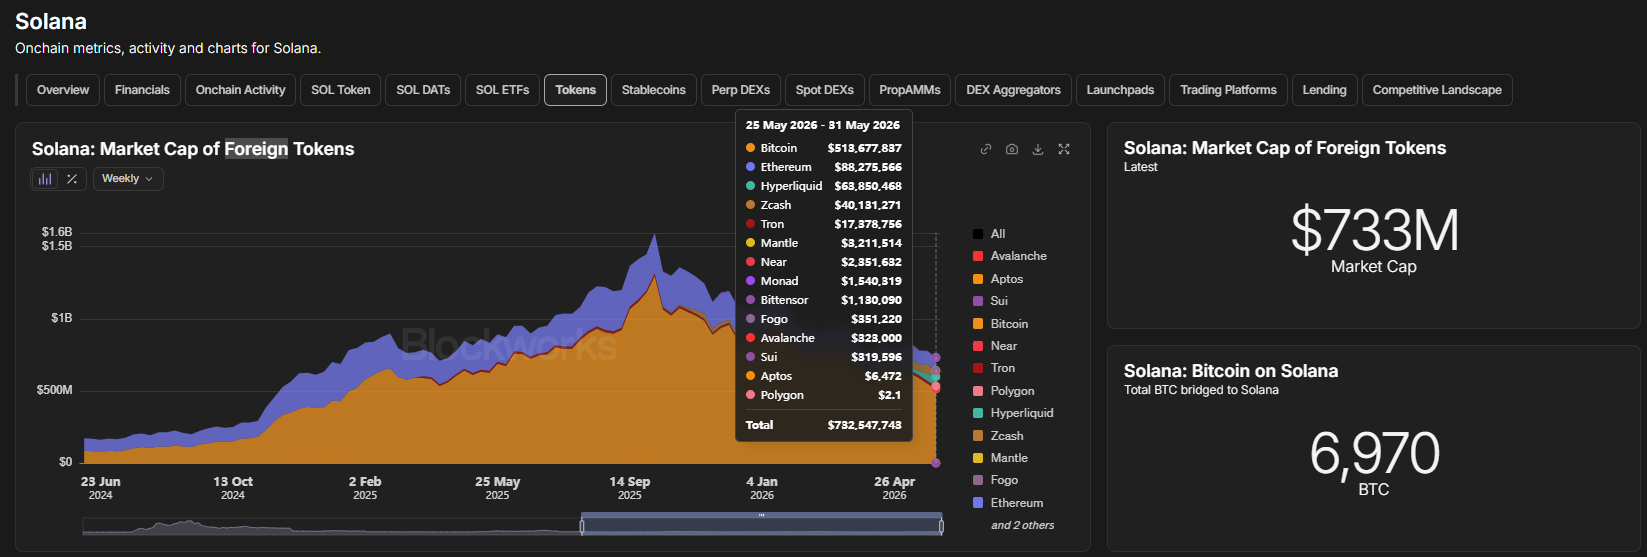
Task: Click left handle of time range slider
Action: 581,525
